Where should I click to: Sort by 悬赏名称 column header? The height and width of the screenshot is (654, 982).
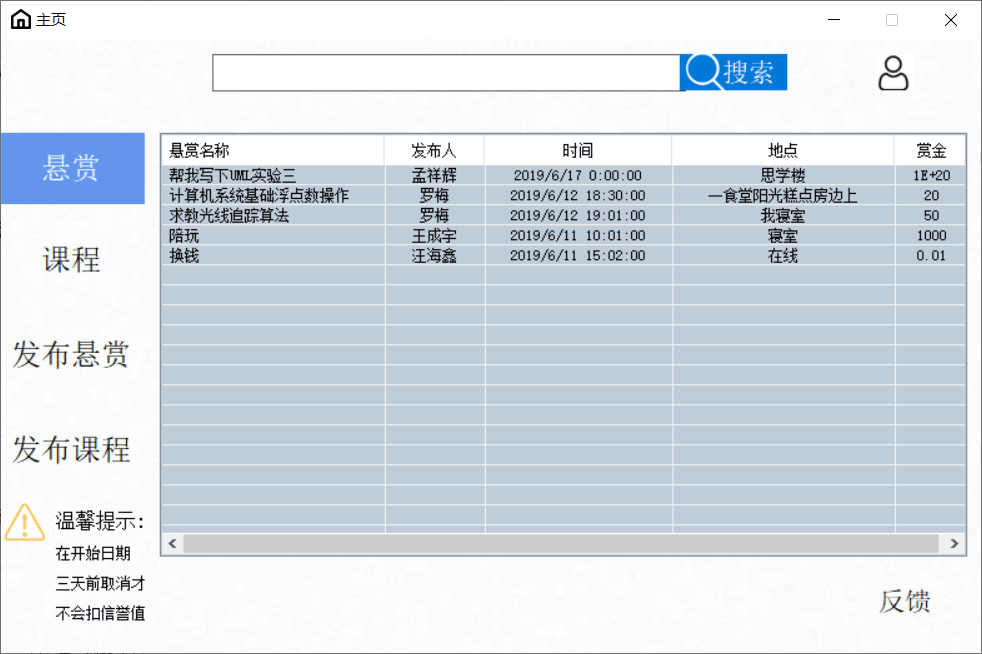click(x=273, y=150)
